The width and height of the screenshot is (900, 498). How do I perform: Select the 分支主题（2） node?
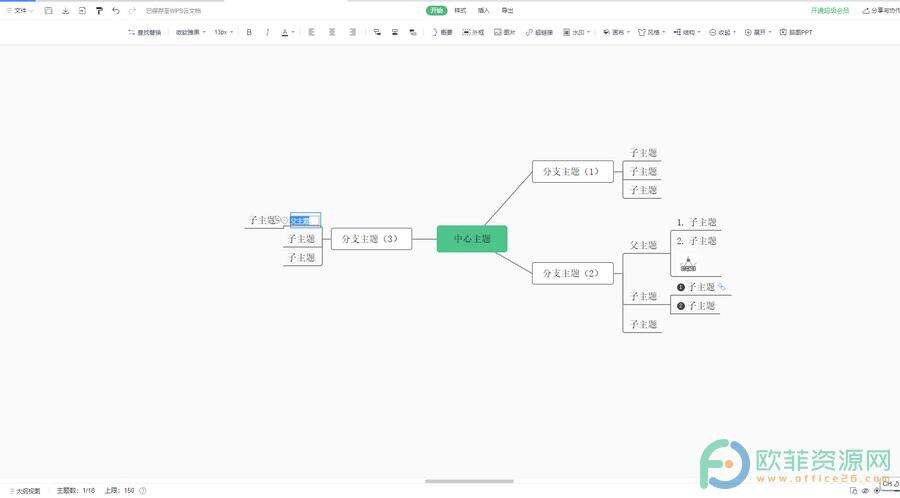coord(573,273)
